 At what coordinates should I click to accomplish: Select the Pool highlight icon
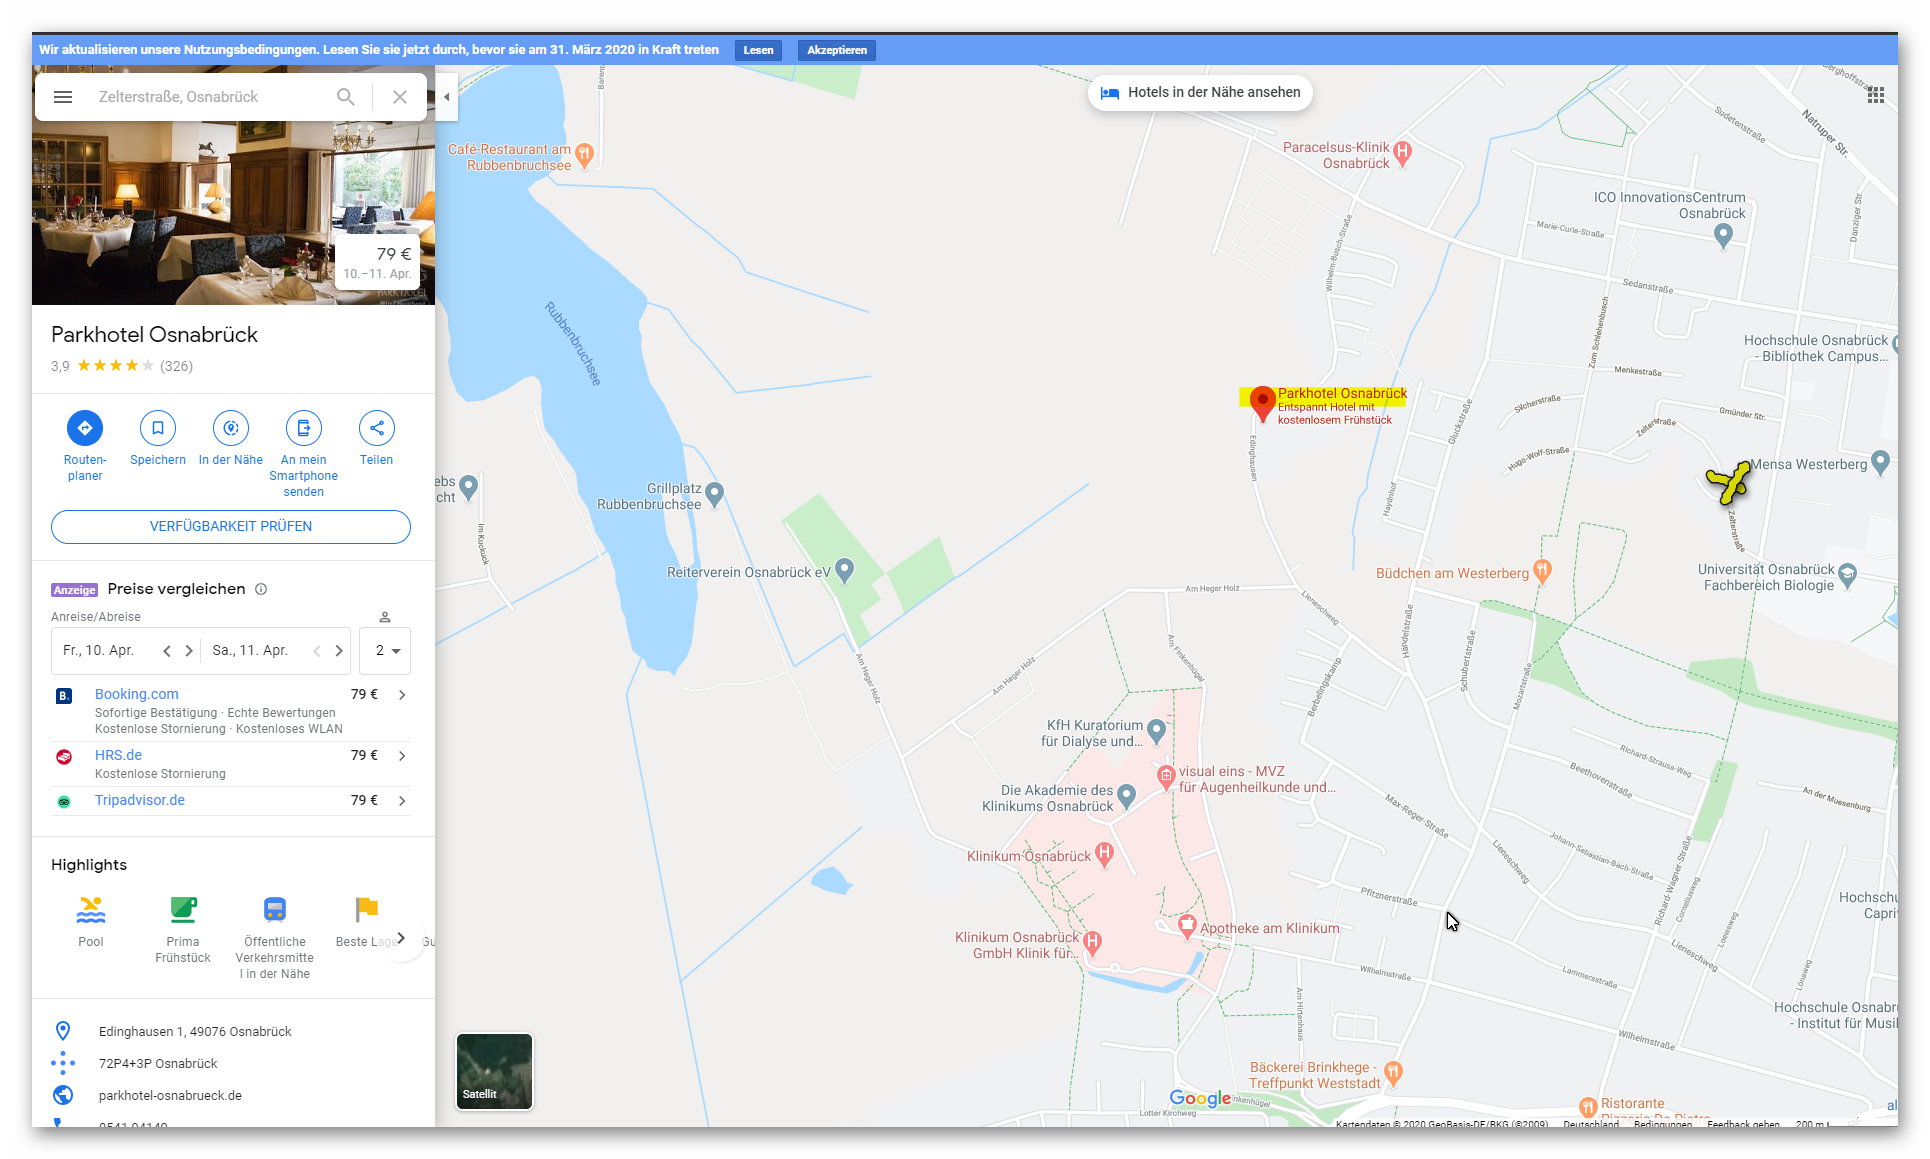coord(91,910)
